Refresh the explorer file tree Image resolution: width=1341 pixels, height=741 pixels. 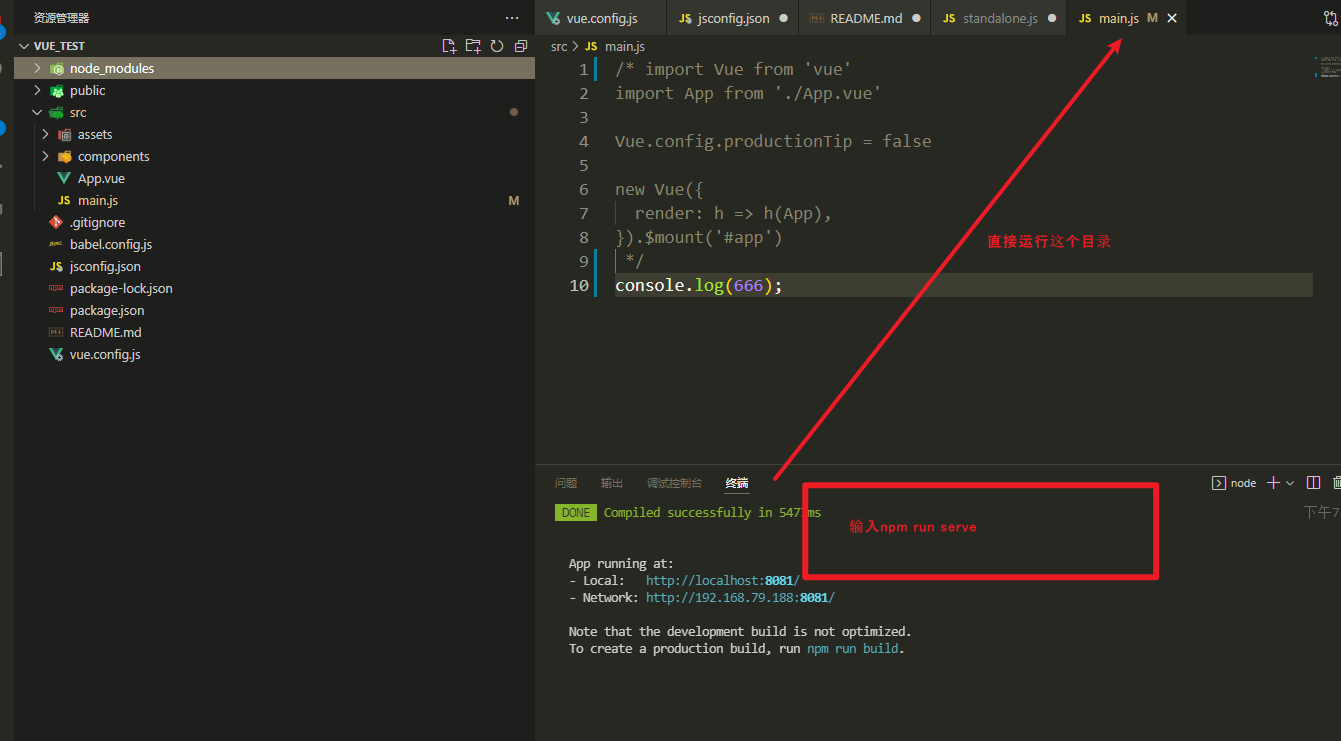pyautogui.click(x=497, y=46)
